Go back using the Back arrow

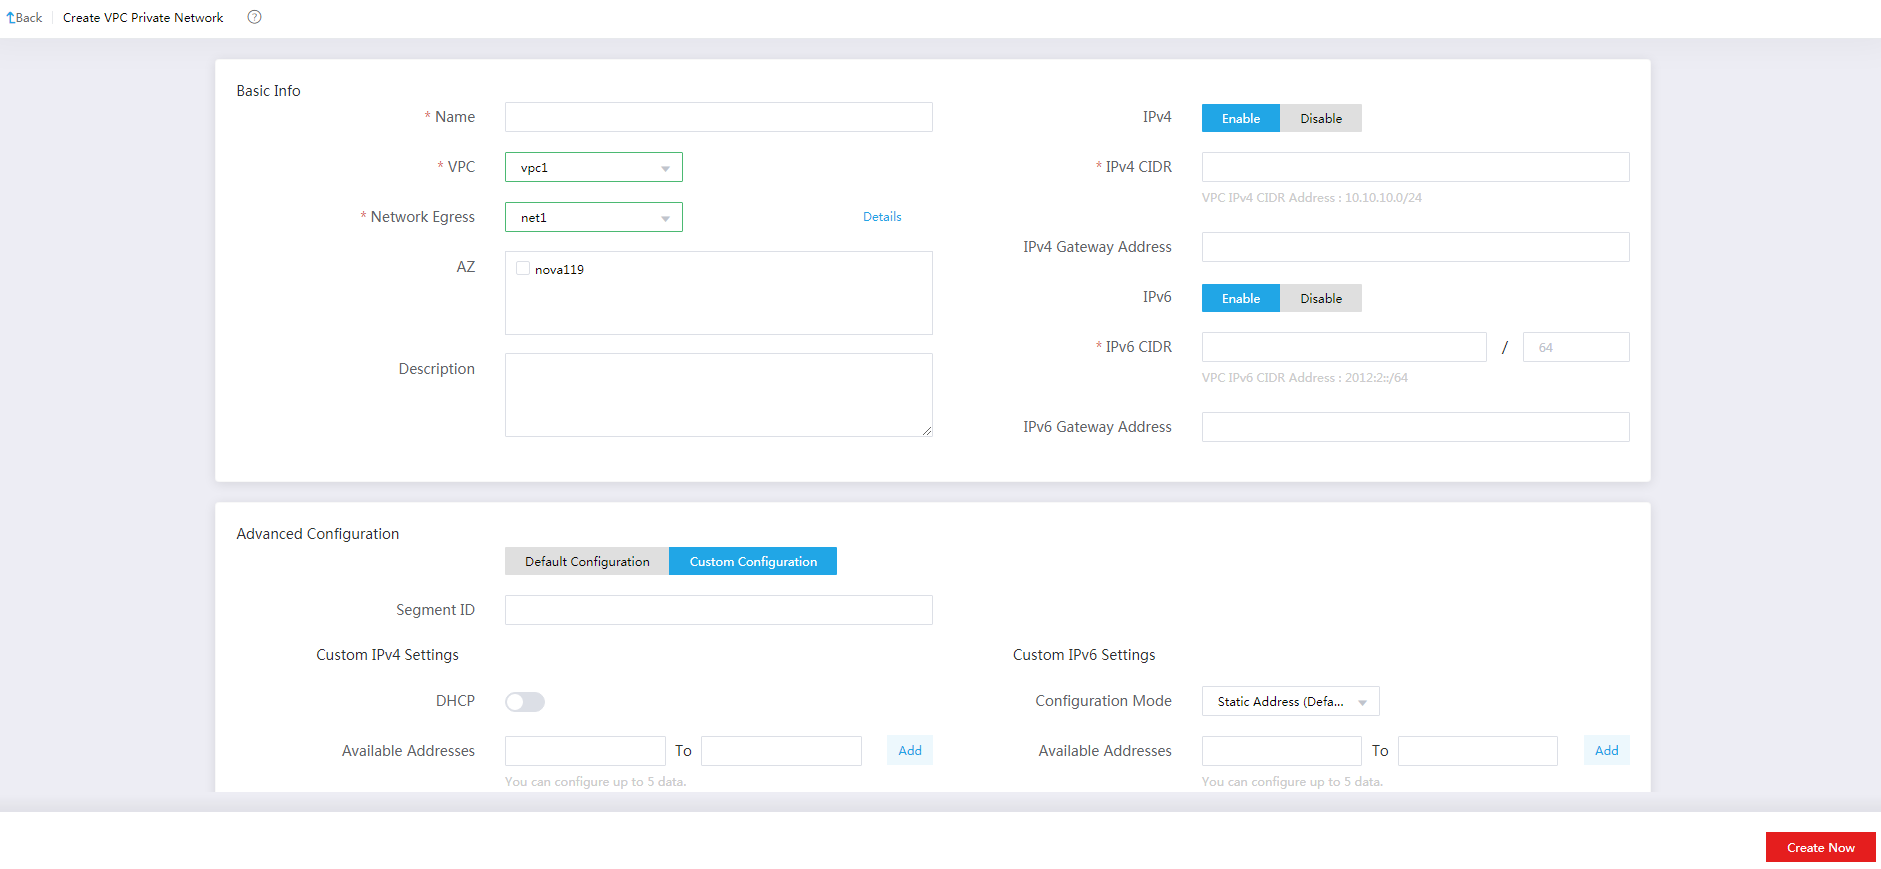coord(25,17)
